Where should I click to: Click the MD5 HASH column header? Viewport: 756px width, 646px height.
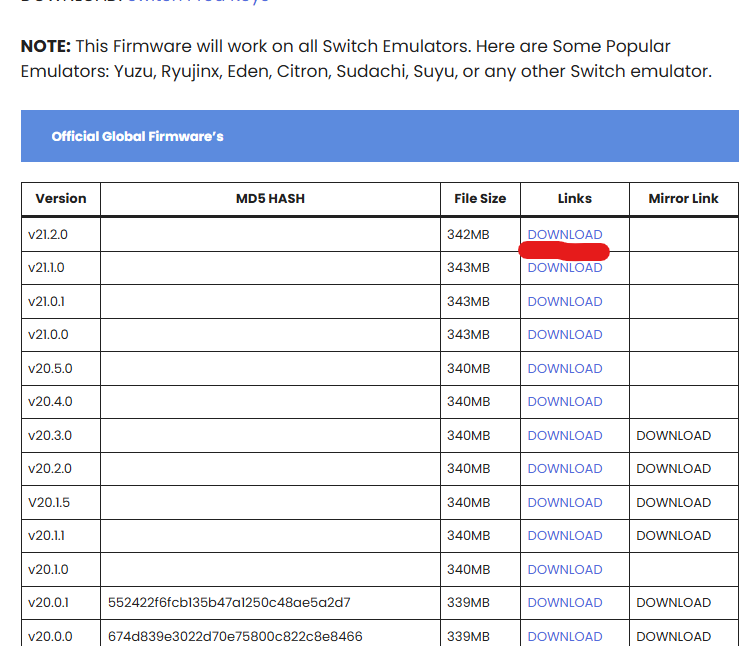tap(270, 199)
